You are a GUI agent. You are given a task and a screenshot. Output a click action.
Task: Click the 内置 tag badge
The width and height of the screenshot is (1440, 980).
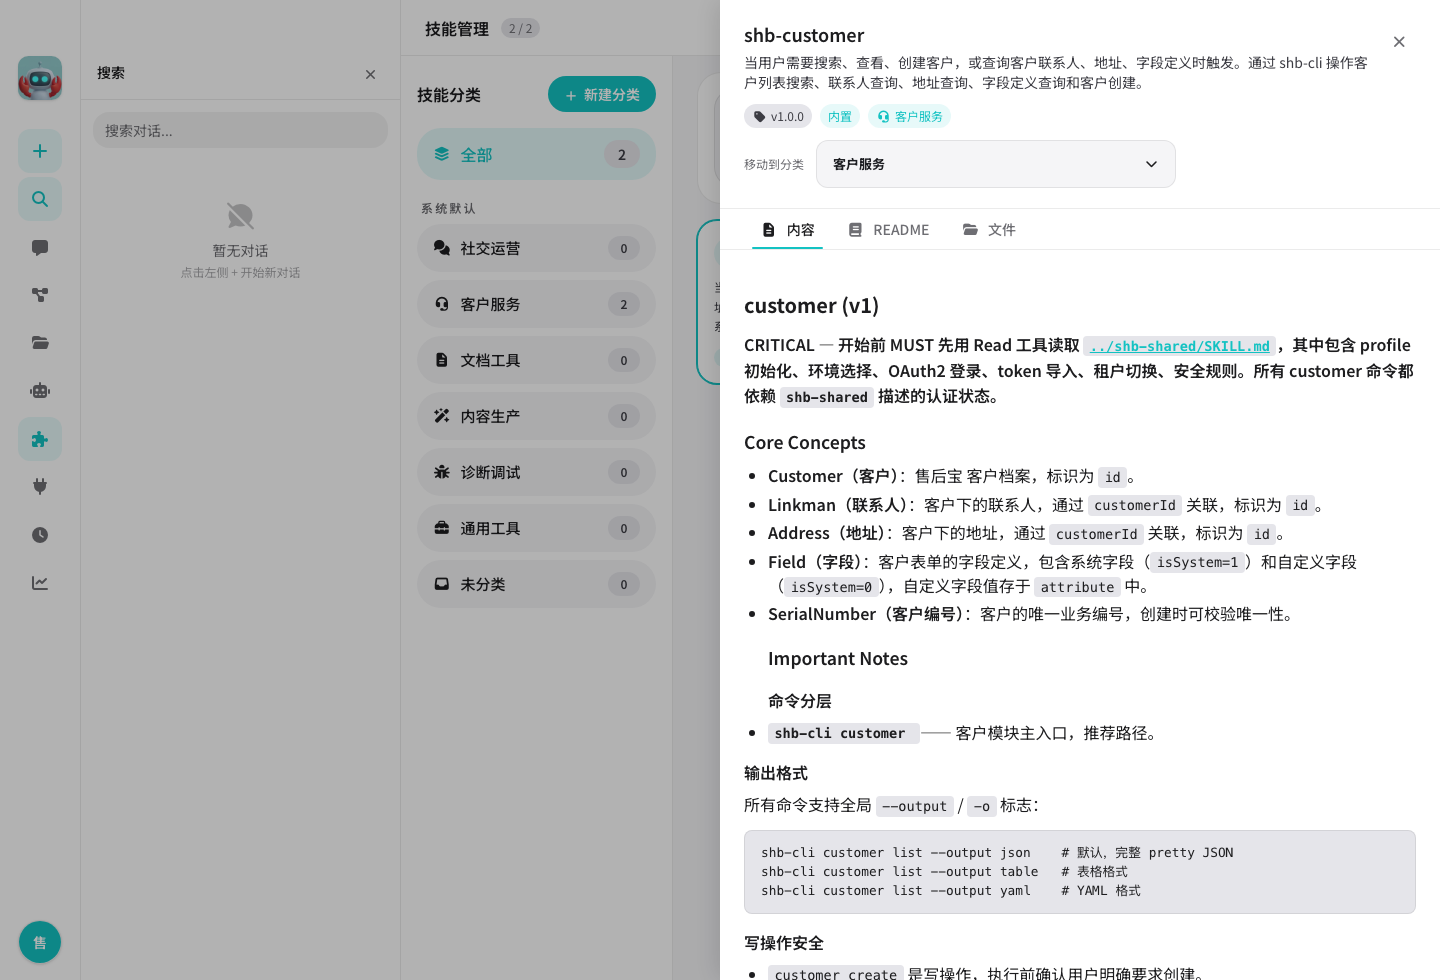[x=840, y=116]
